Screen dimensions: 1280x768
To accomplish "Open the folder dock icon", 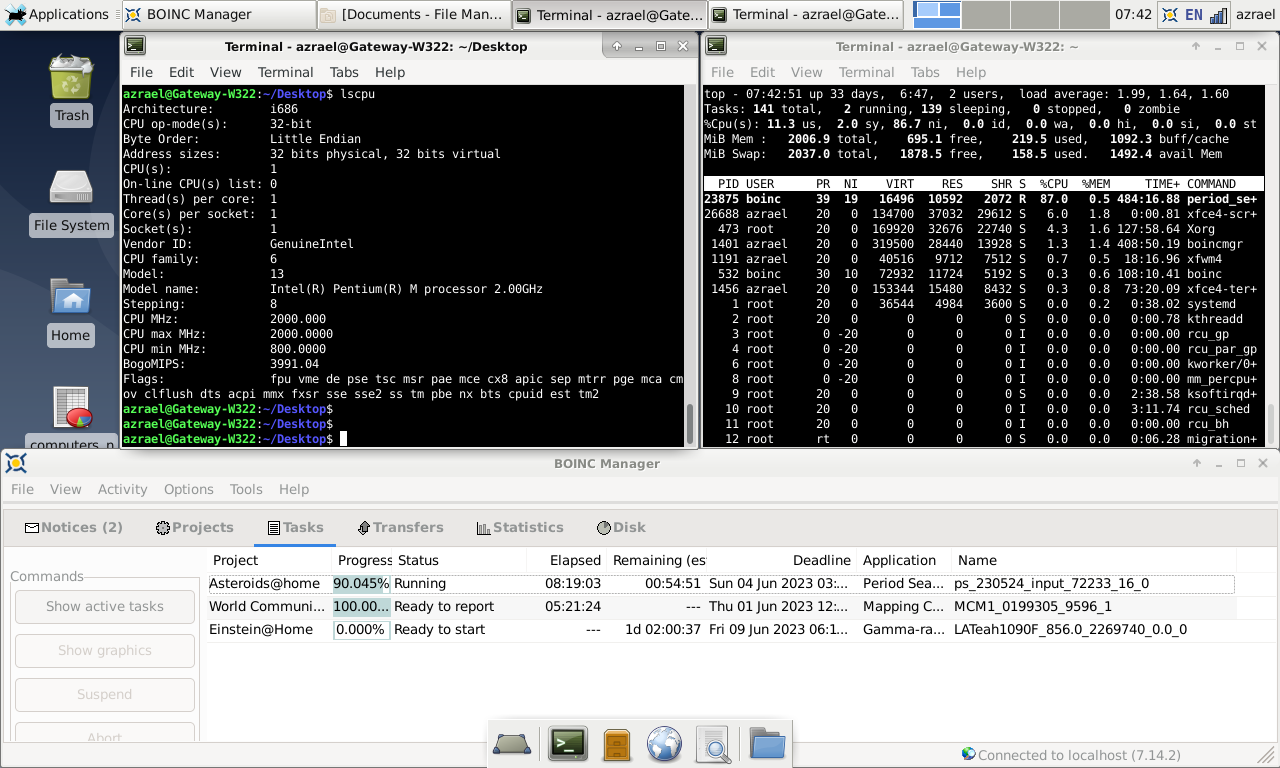I will click(767, 744).
